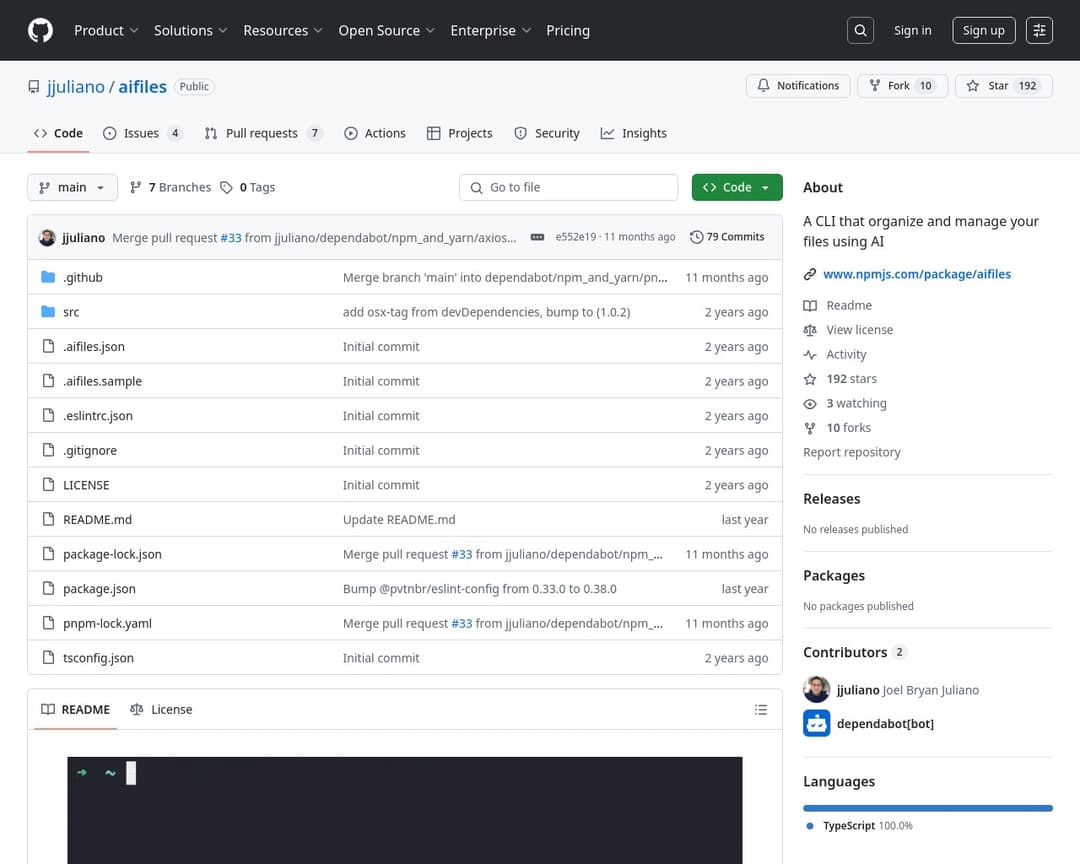
Task: Click the Releases heading link
Action: tap(831, 499)
